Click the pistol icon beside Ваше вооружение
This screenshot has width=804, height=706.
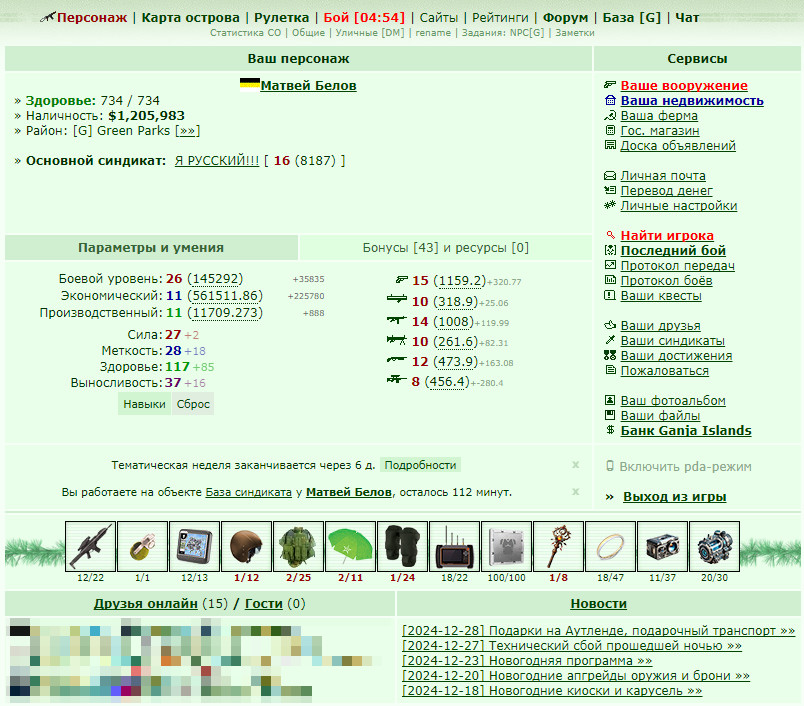[610, 85]
